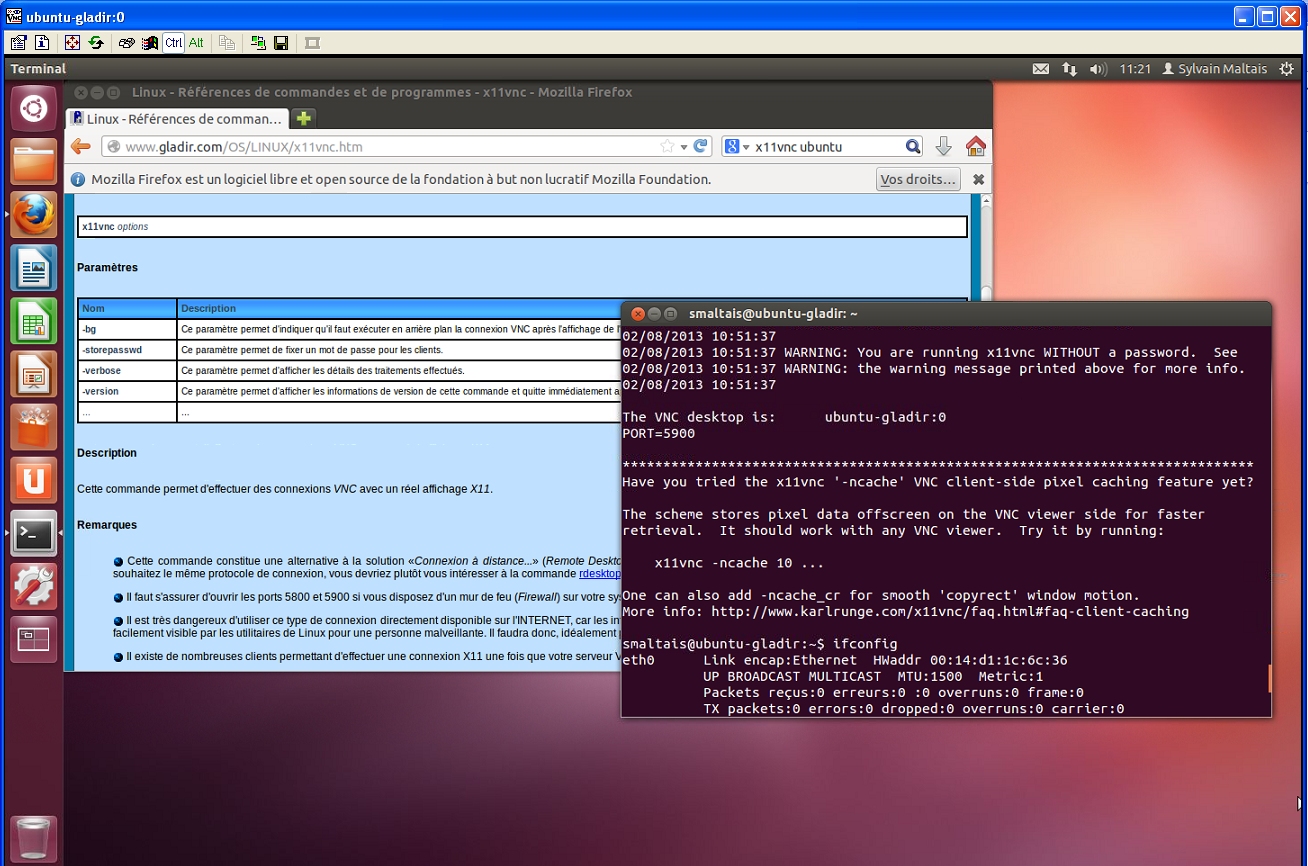Request screen refresh in VNC toolbar

coord(96,43)
